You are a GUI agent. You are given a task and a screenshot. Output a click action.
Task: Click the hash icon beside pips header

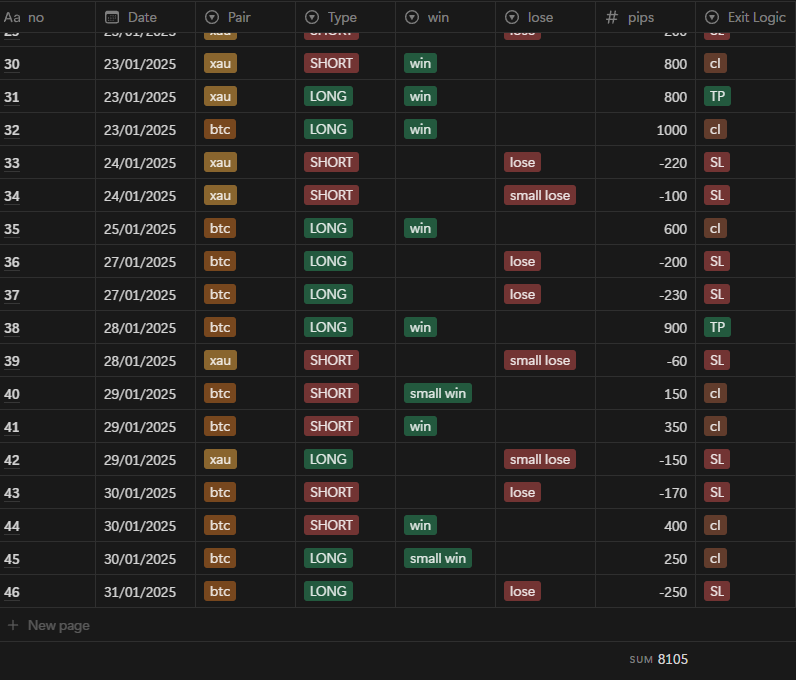612,17
